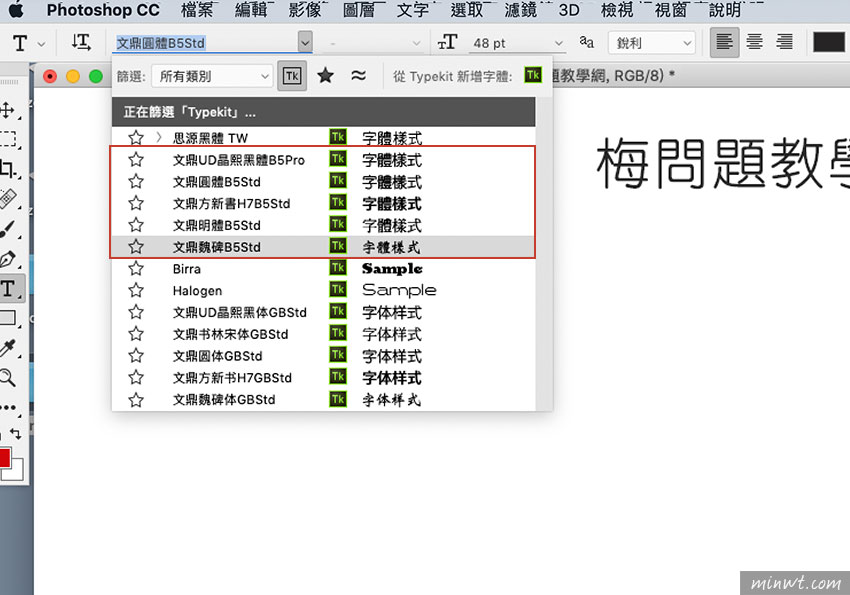Open the 文字 menu
The image size is (850, 595).
coord(414,10)
